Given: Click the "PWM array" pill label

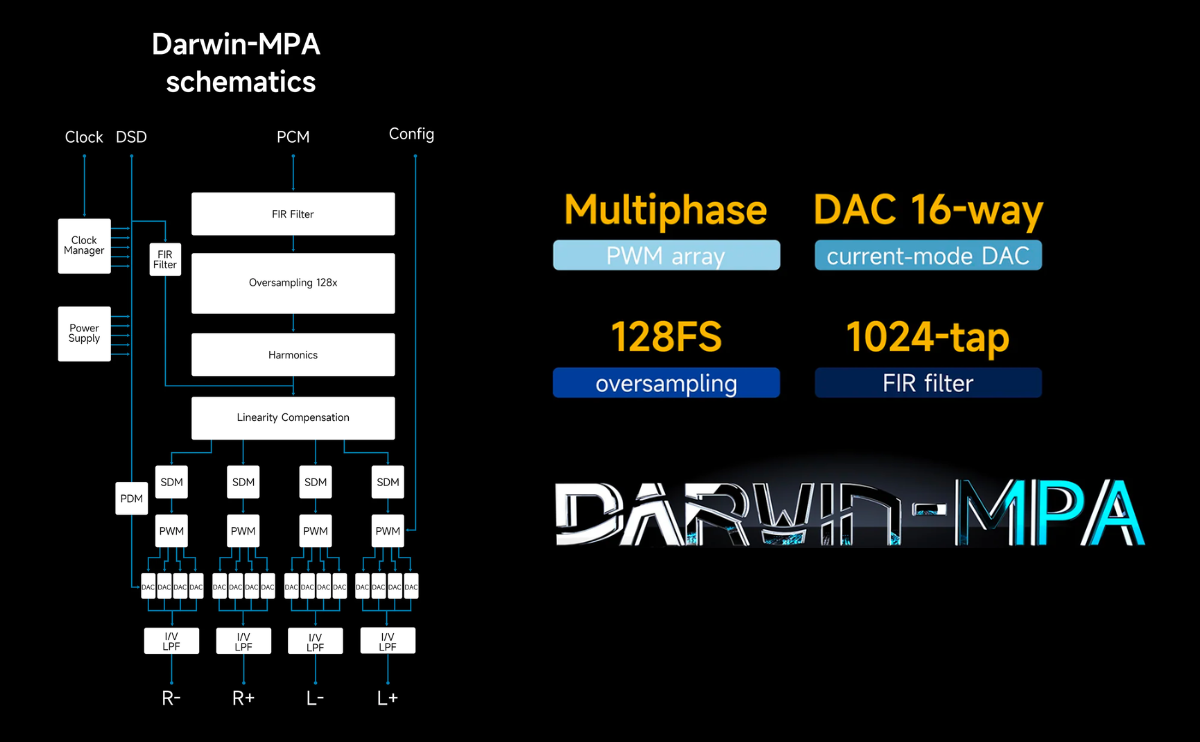Looking at the screenshot, I should (666, 256).
